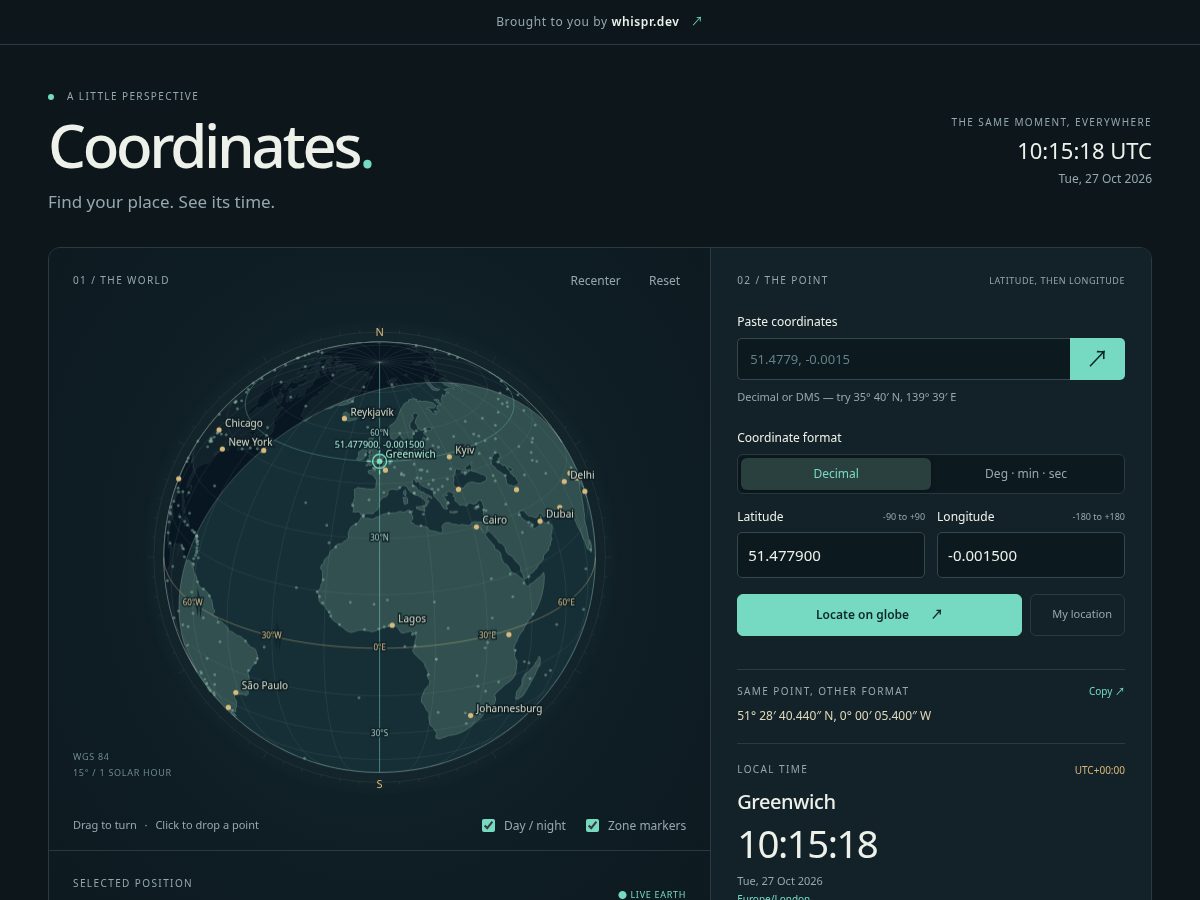1200x900 pixels.
Task: Click the Greenwich point marker on globe
Action: coord(379,461)
